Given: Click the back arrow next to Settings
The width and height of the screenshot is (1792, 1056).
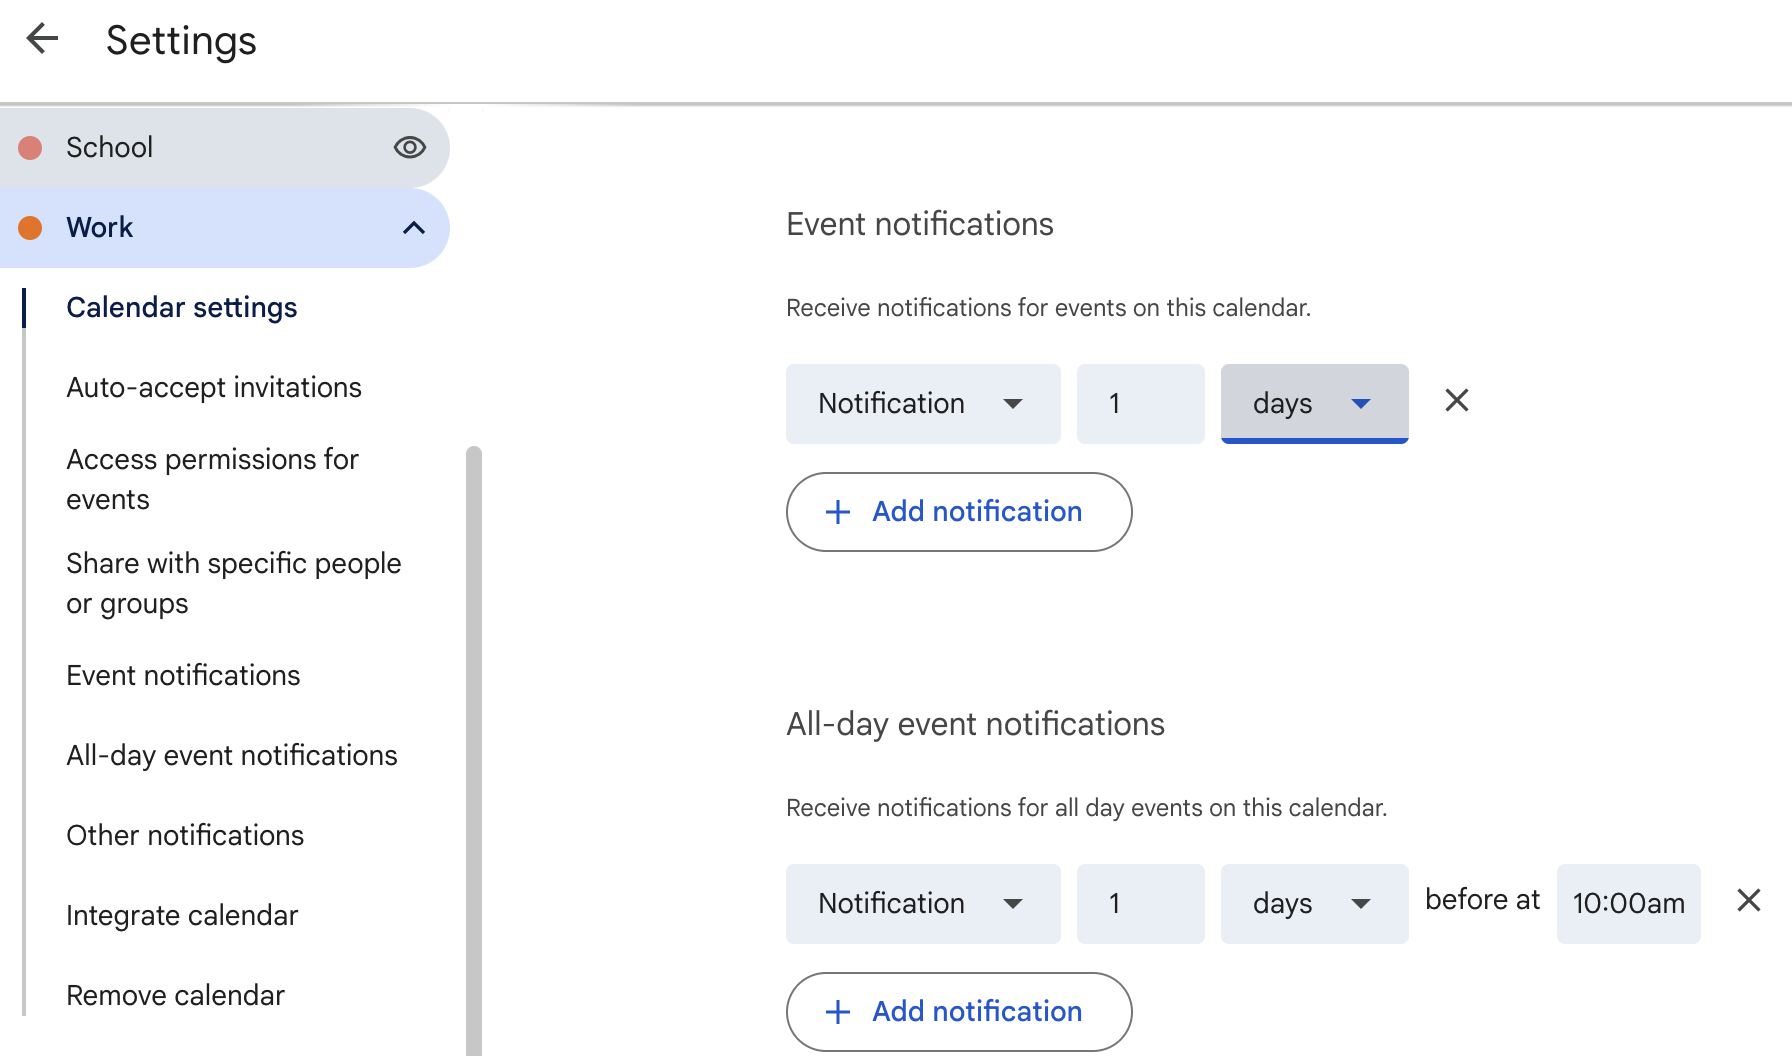Looking at the screenshot, I should [x=42, y=40].
